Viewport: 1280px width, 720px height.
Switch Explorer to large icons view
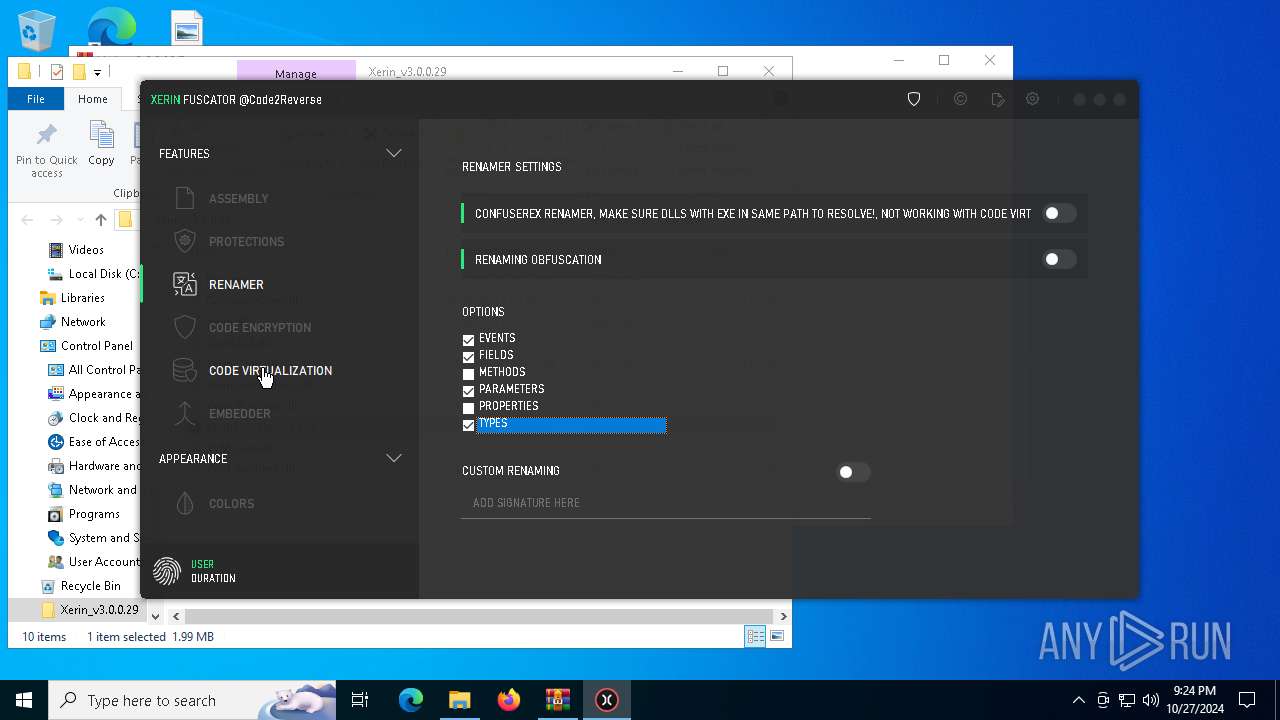(777, 636)
